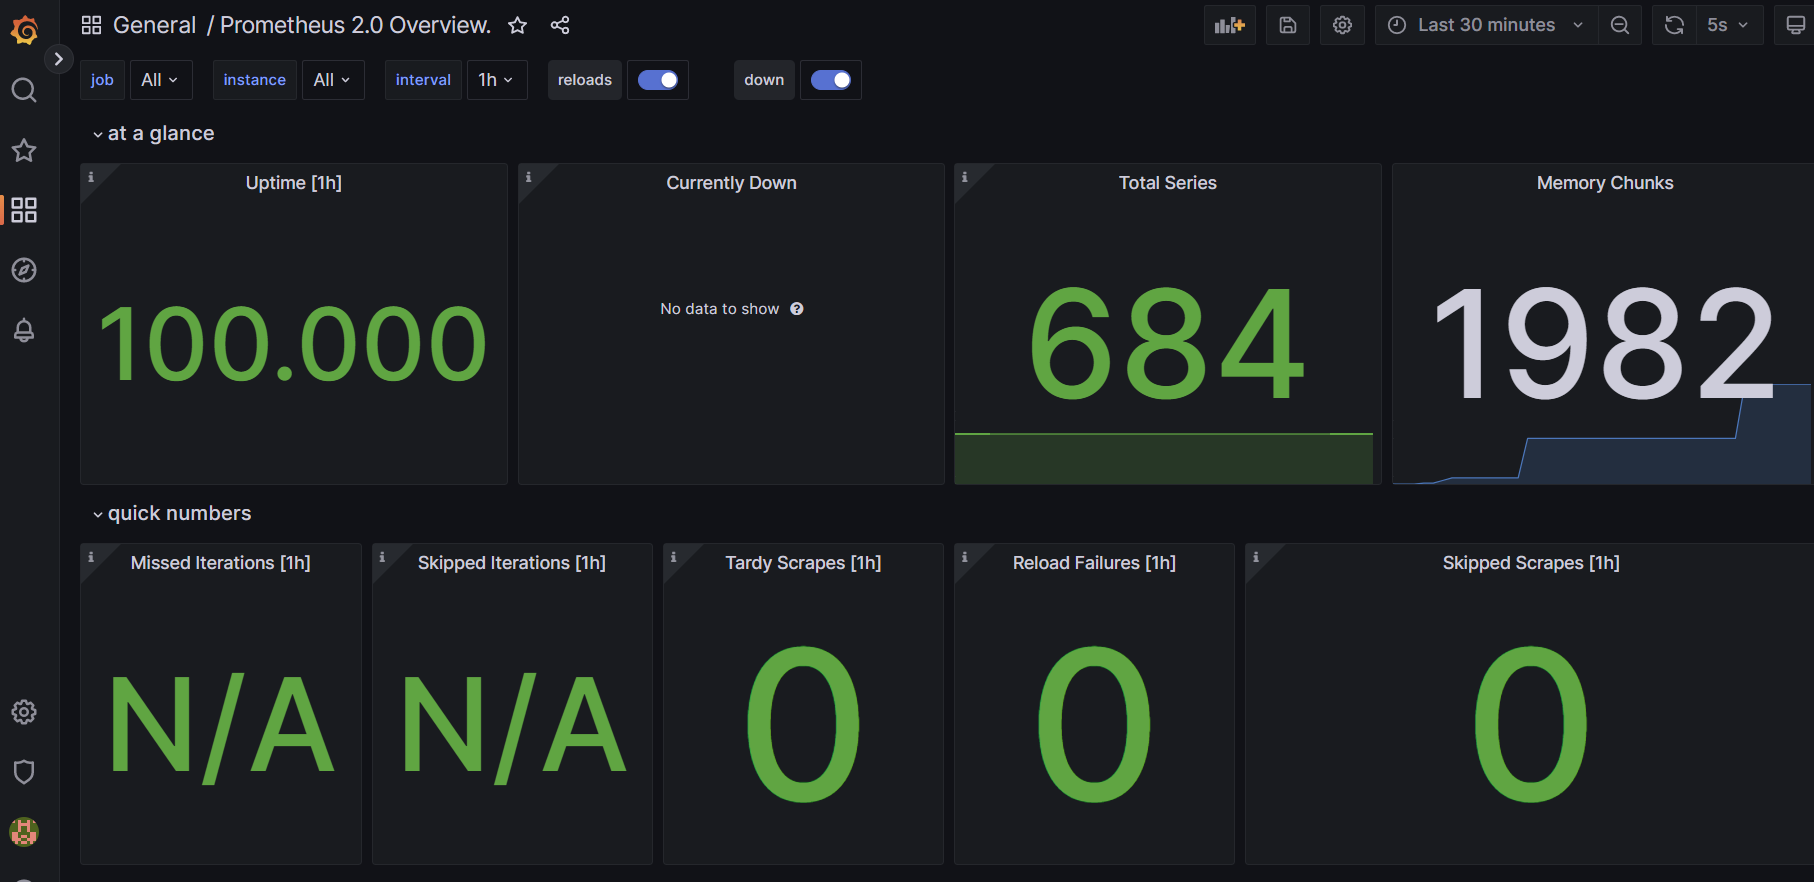Image resolution: width=1814 pixels, height=882 pixels.
Task: Open the Reload Failures [1h] title menu
Action: click(1094, 563)
